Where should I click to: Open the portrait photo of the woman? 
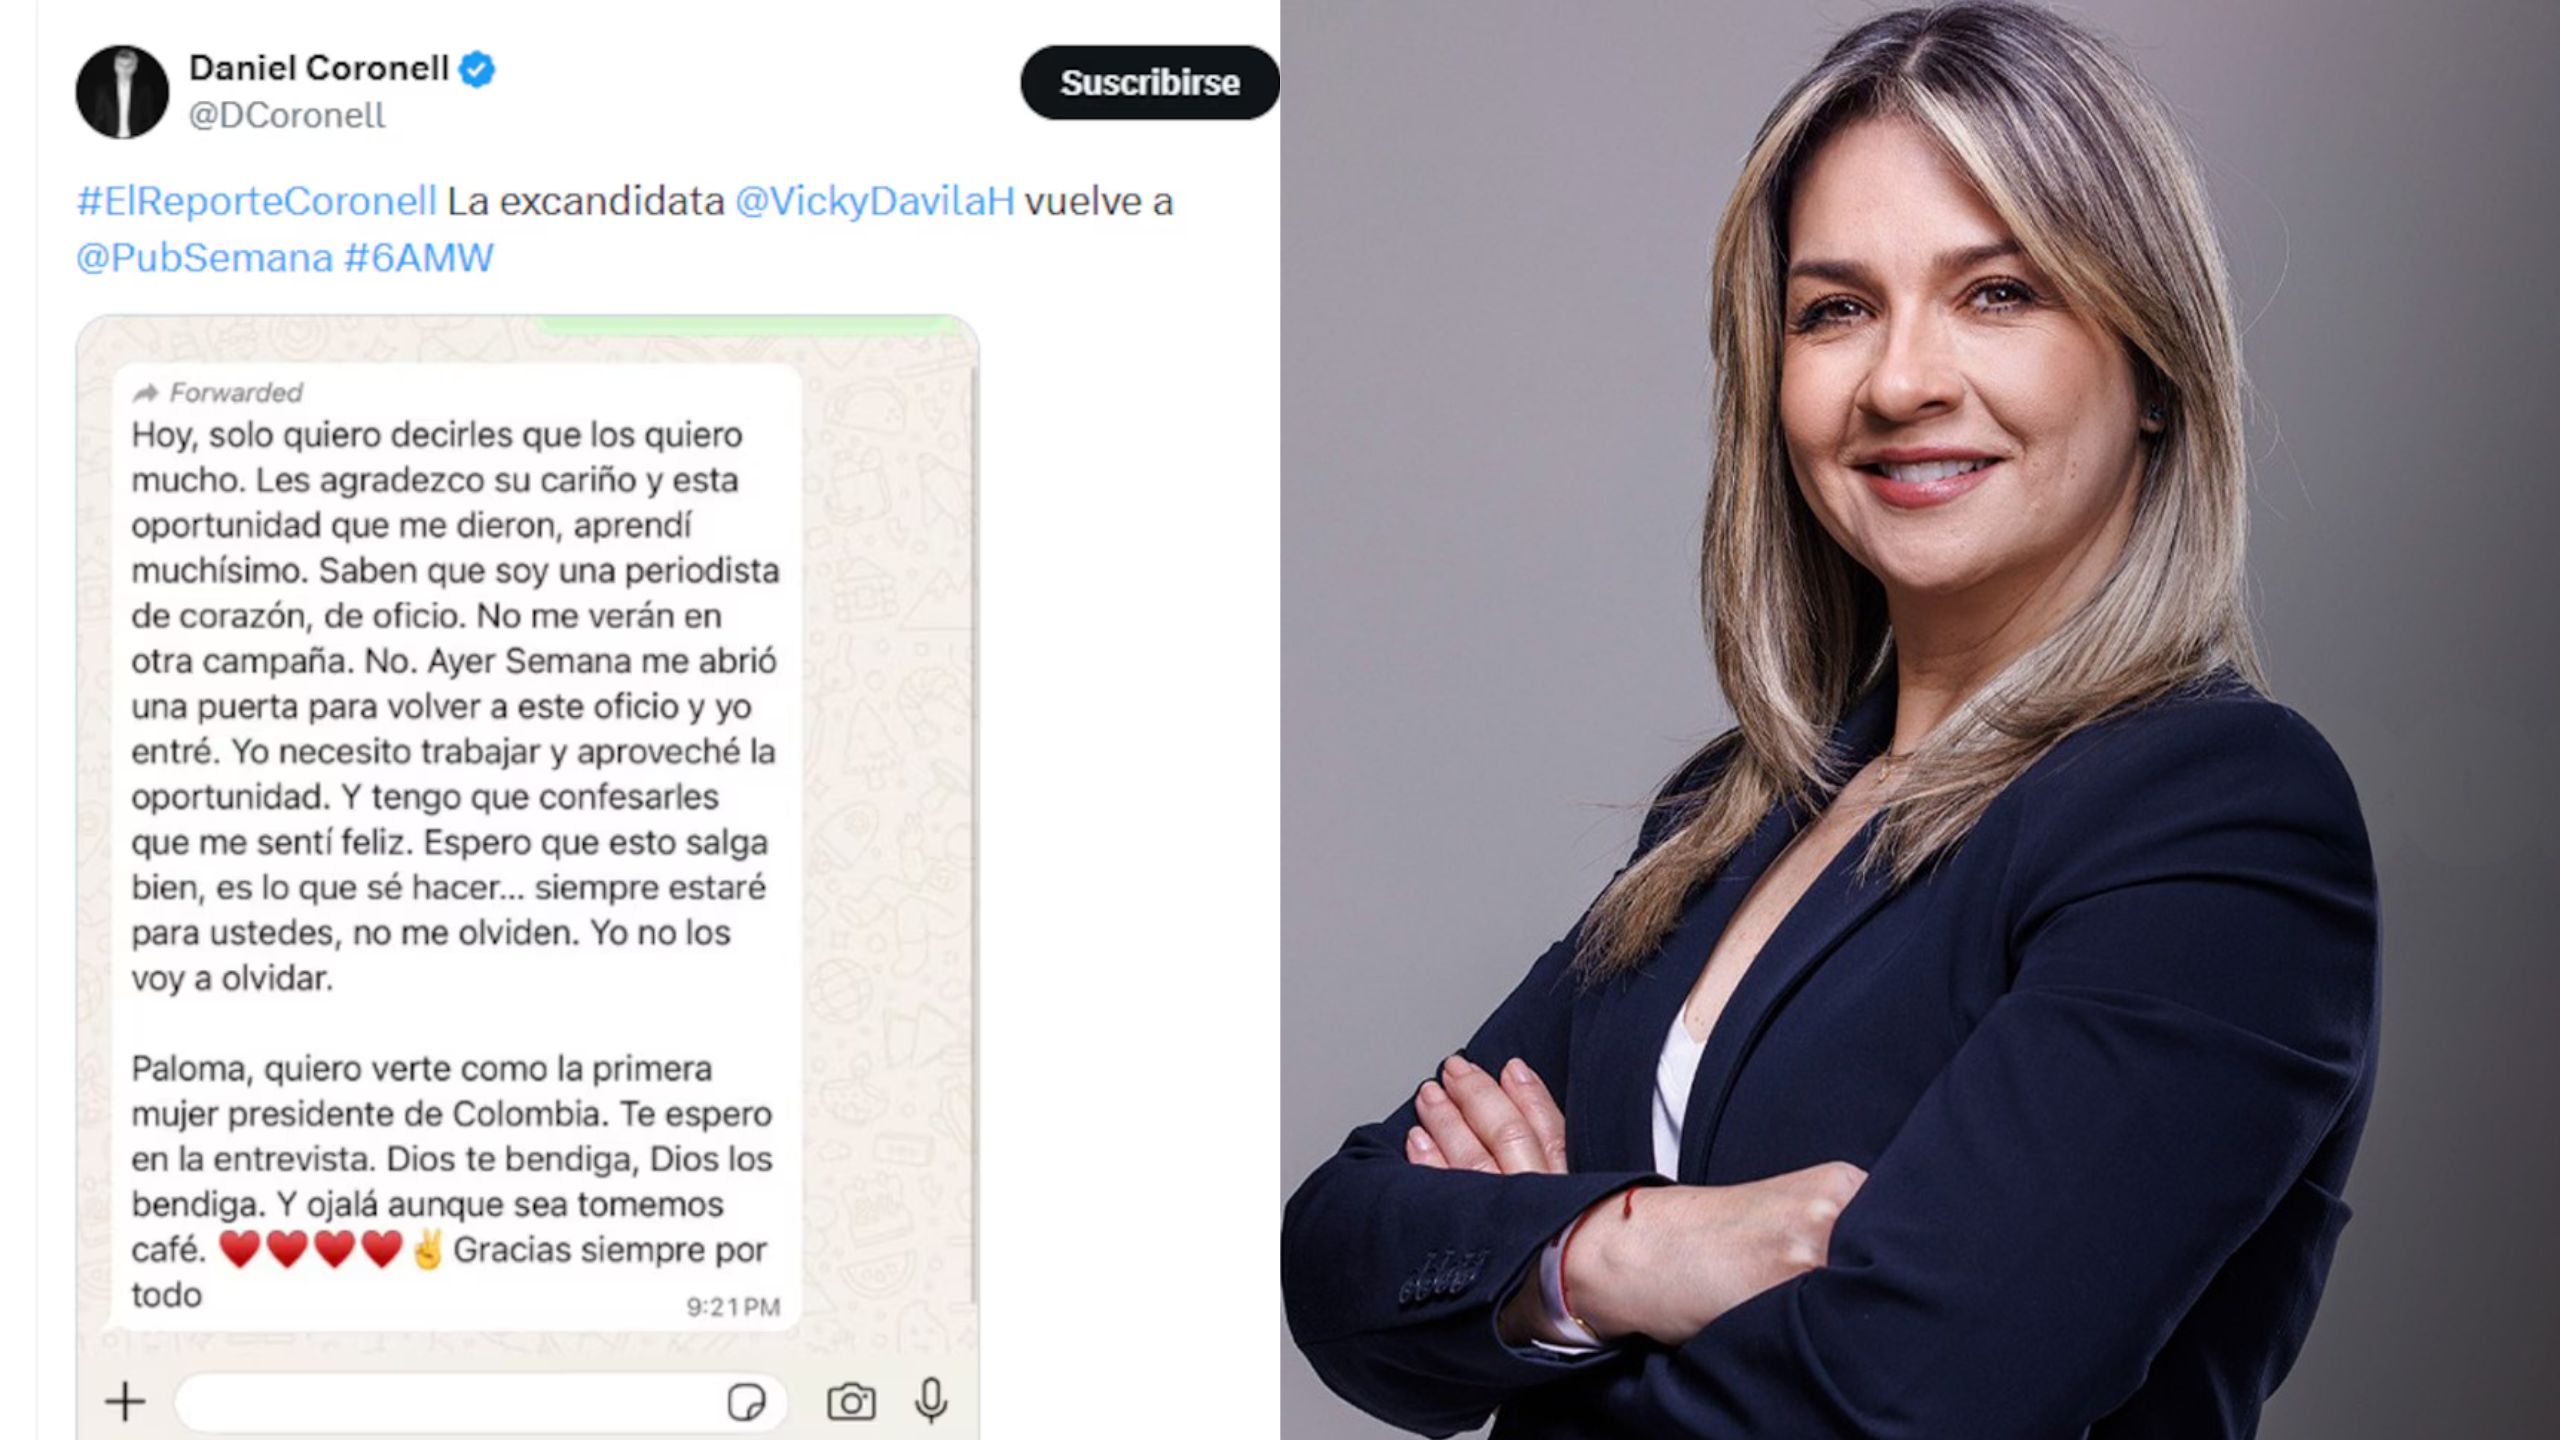[1920, 720]
